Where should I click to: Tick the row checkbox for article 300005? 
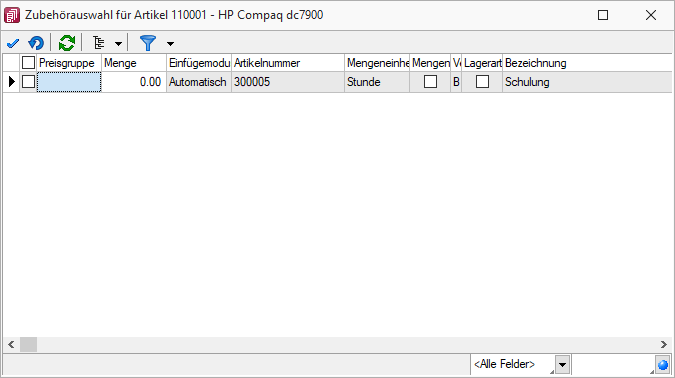click(28, 82)
